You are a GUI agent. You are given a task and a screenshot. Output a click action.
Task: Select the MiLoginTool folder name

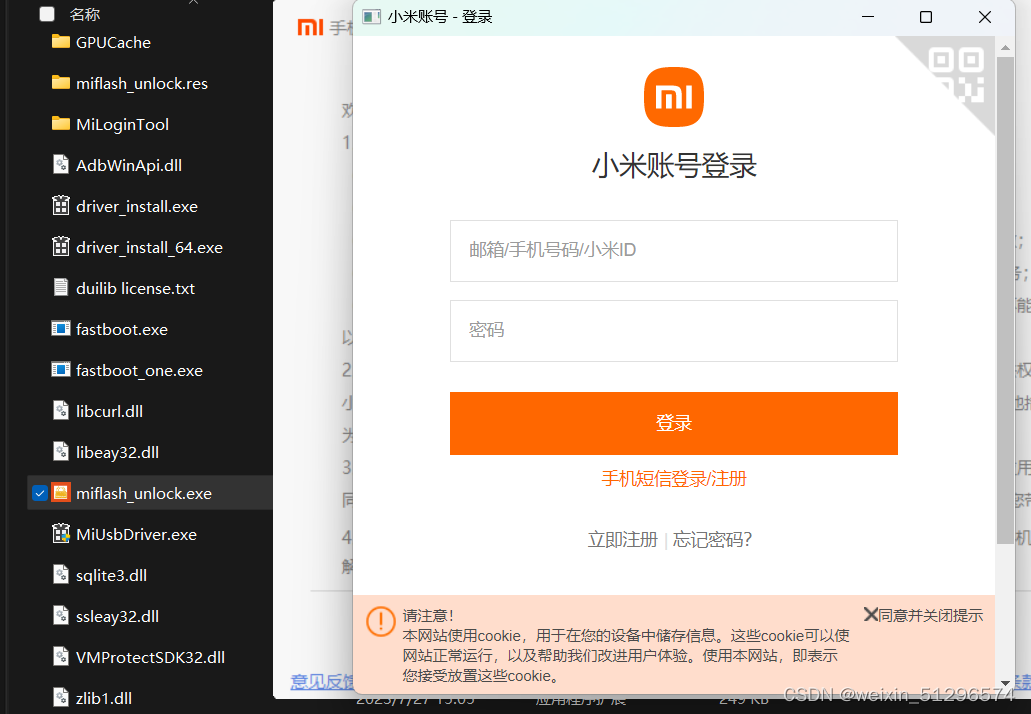[x=122, y=124]
